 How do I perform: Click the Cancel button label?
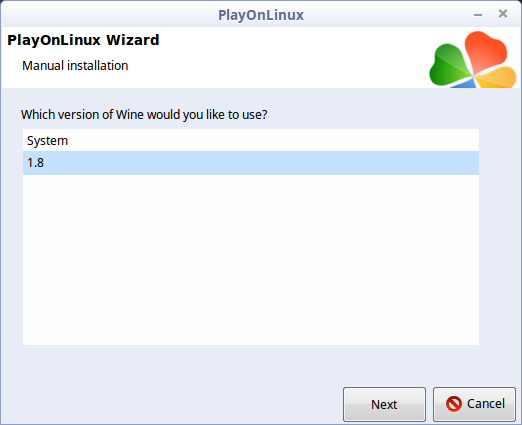486,404
